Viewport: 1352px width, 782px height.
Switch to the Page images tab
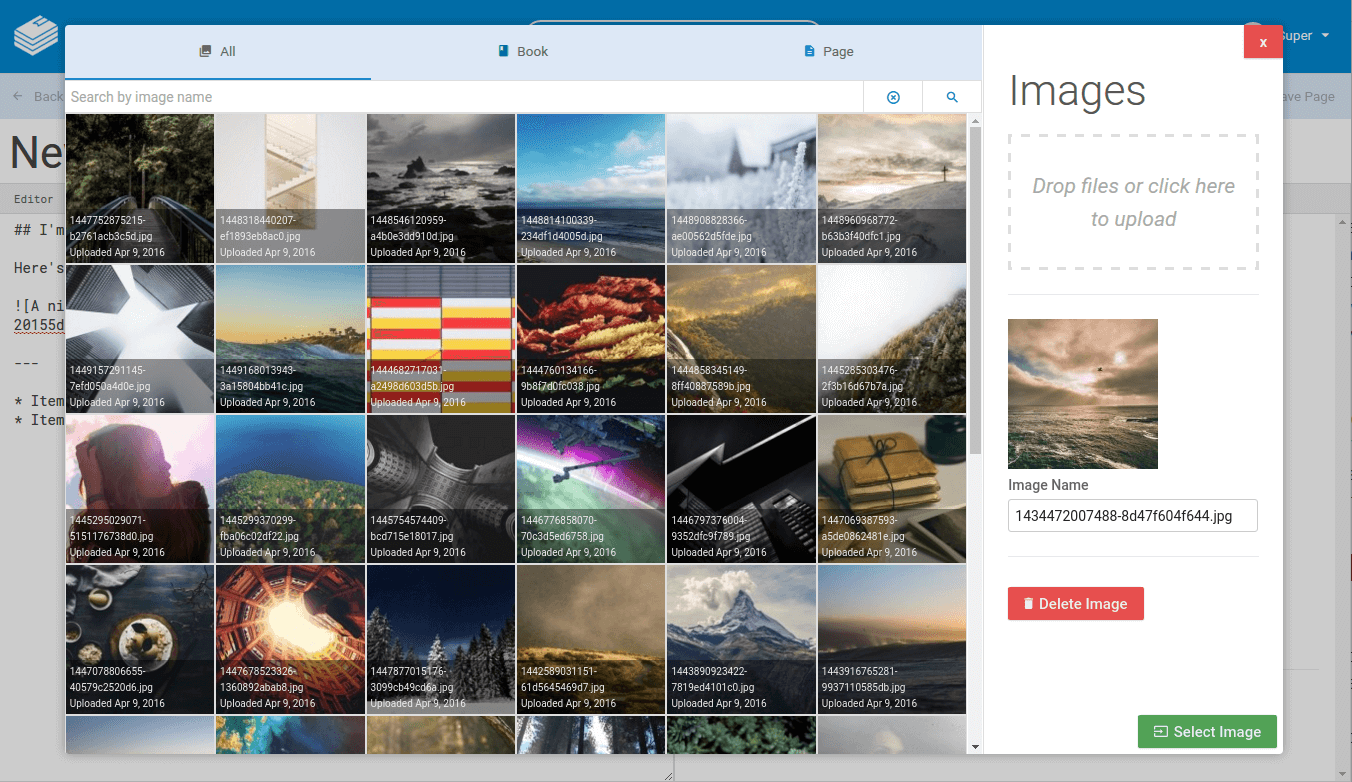tap(829, 52)
